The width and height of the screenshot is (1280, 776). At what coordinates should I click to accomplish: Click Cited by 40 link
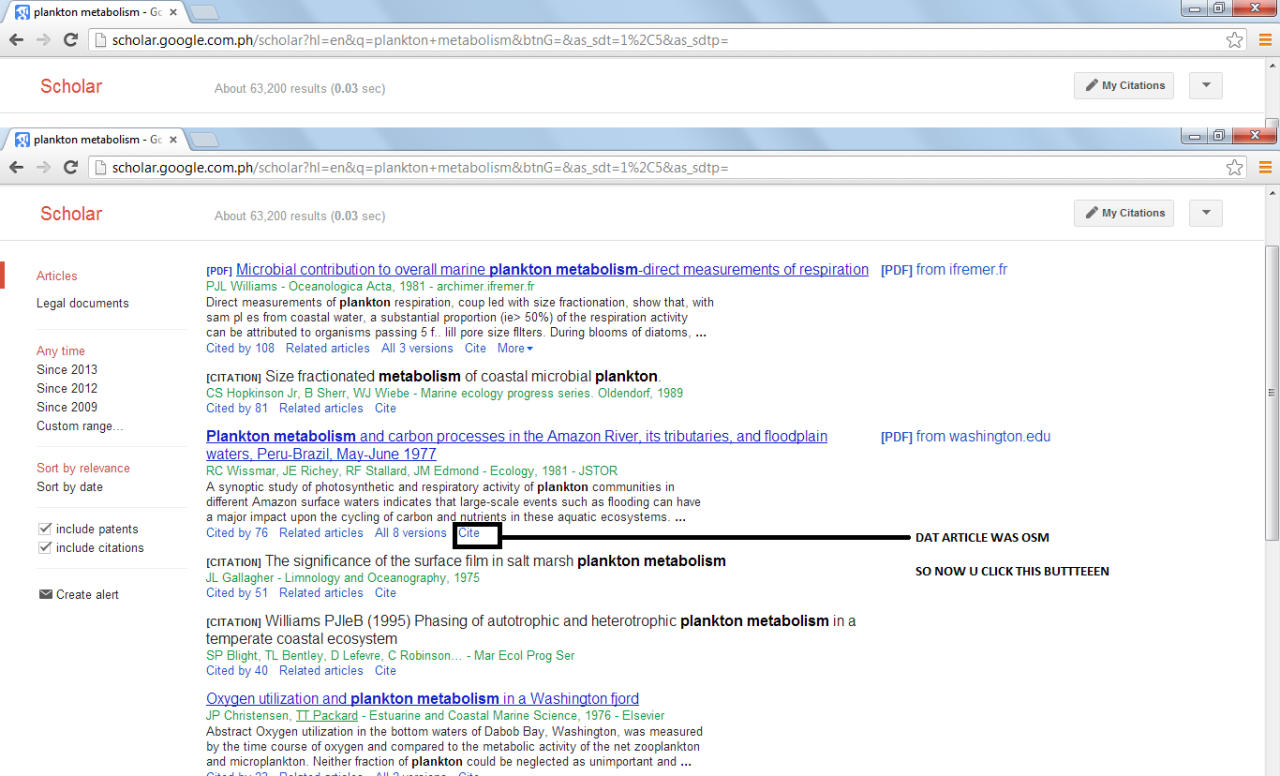[x=237, y=671]
